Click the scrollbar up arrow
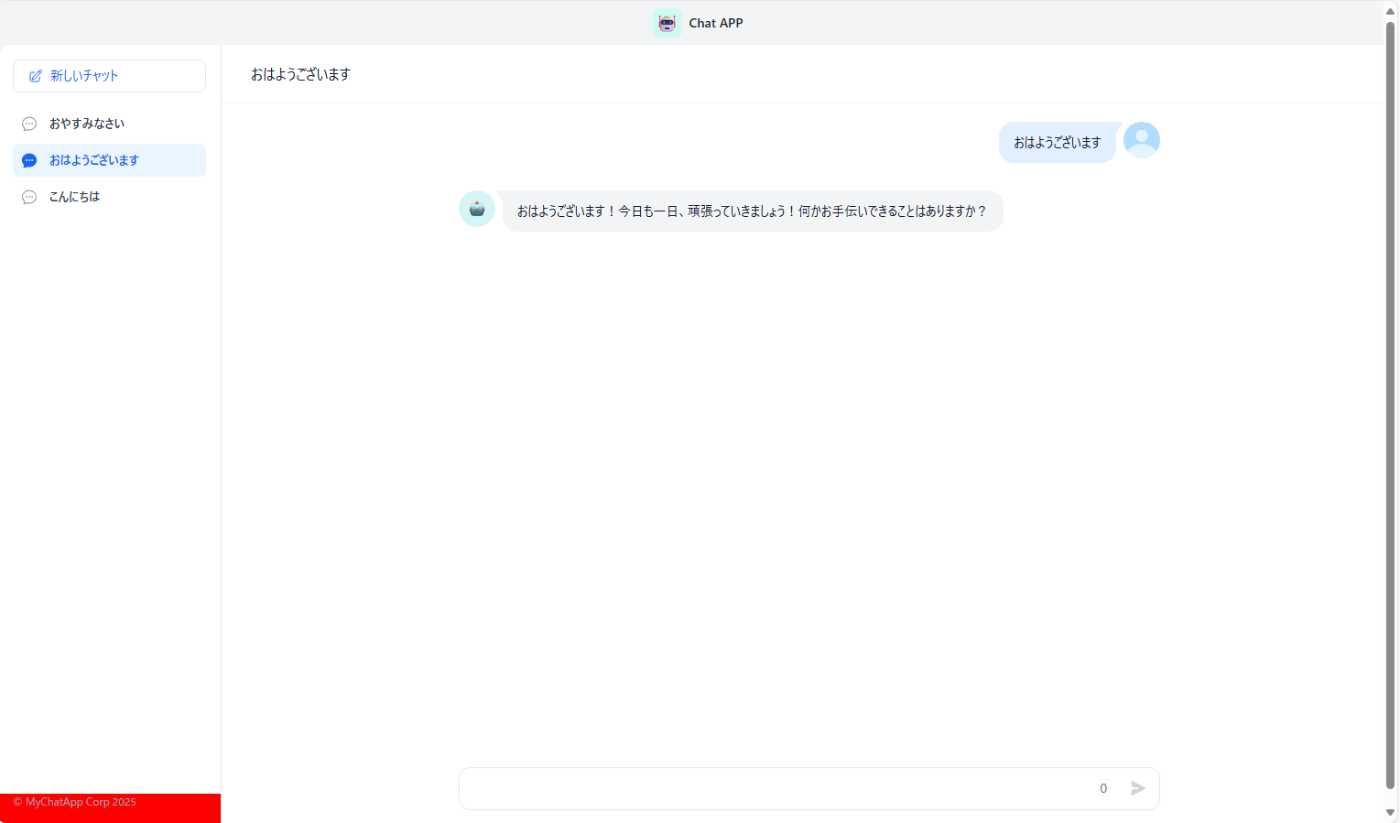The width and height of the screenshot is (1400, 823). point(1390,9)
